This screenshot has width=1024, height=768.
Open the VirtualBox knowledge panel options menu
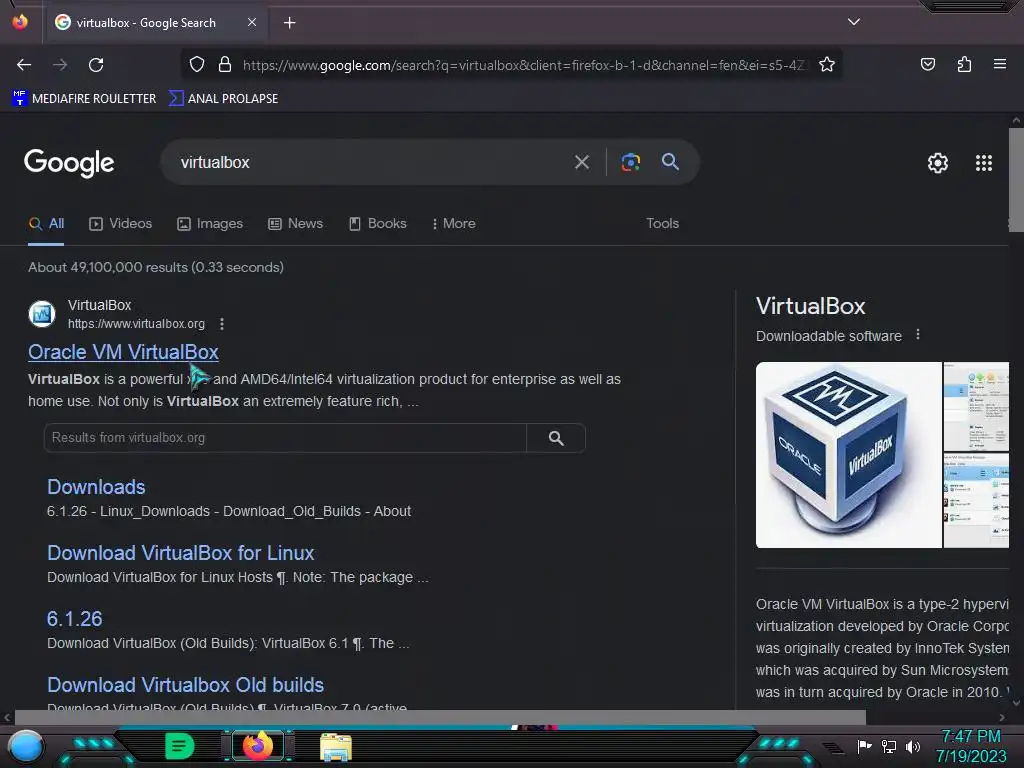[918, 334]
